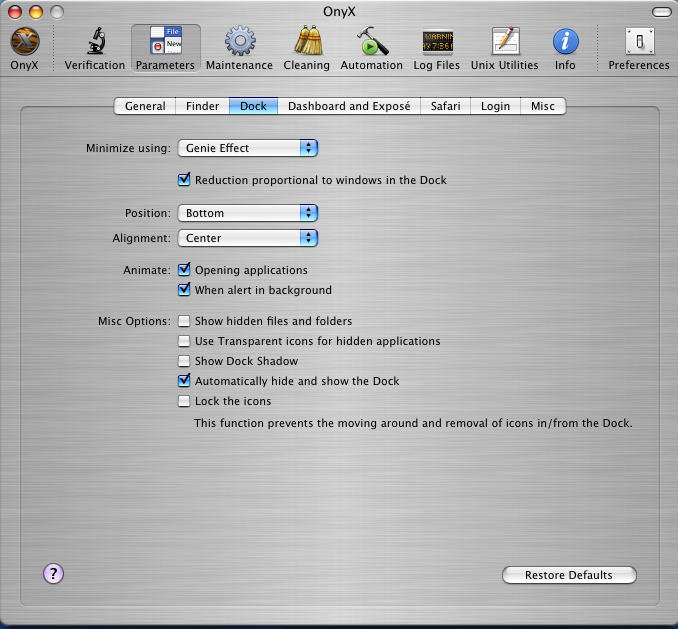The image size is (678, 629).
Task: Click the toolbar toggle pill button
Action: (x=662, y=12)
